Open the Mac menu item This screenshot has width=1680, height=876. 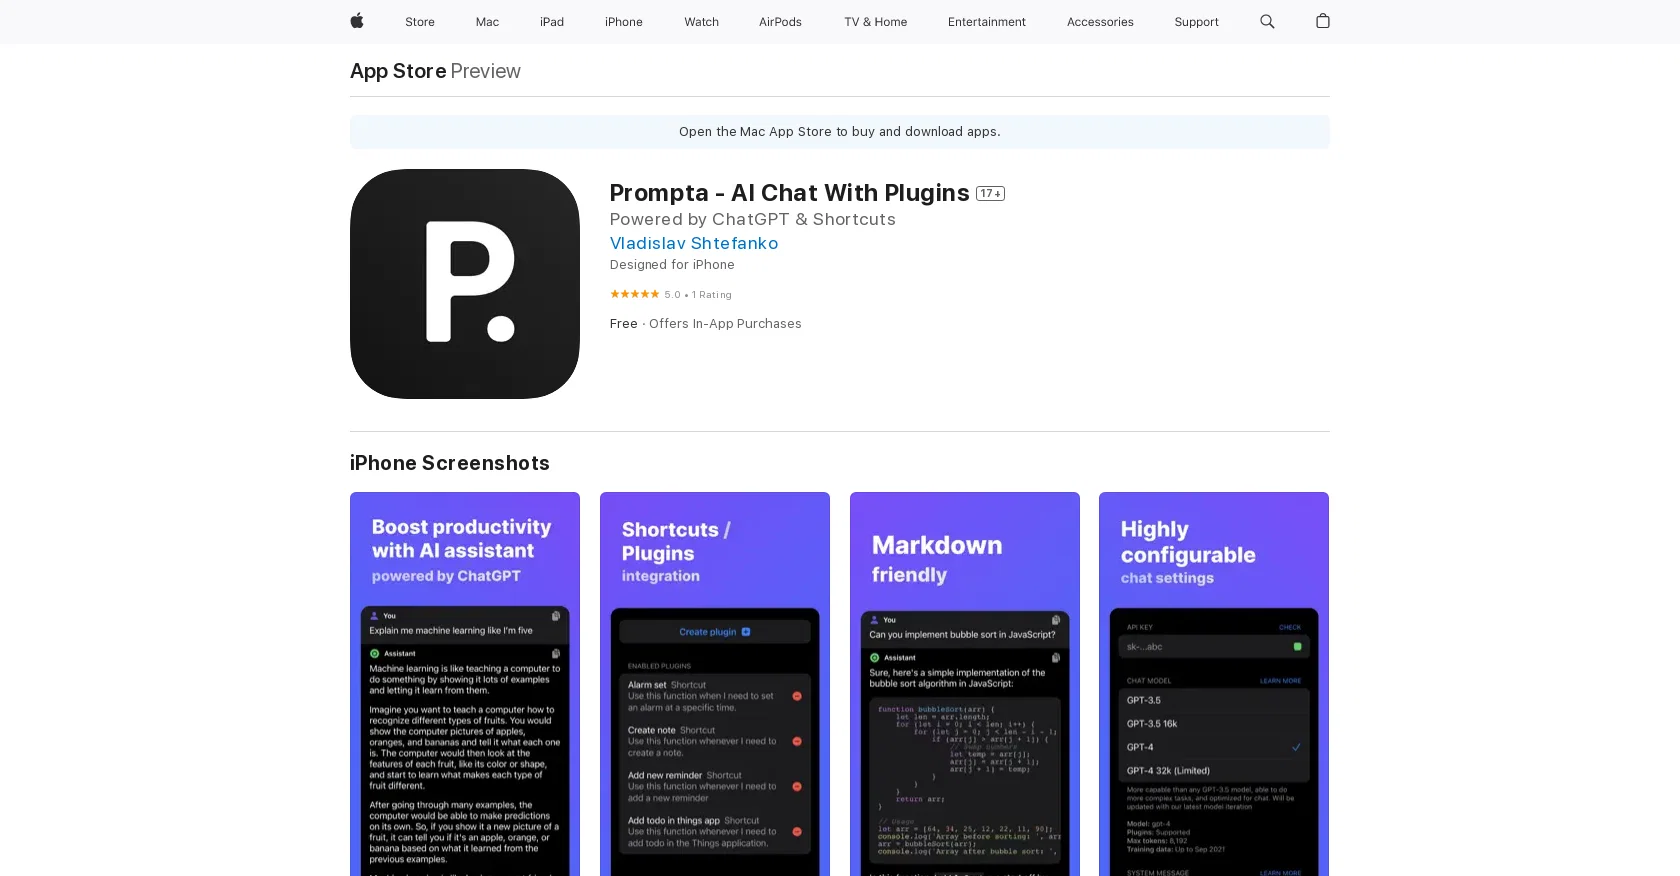pyautogui.click(x=487, y=22)
